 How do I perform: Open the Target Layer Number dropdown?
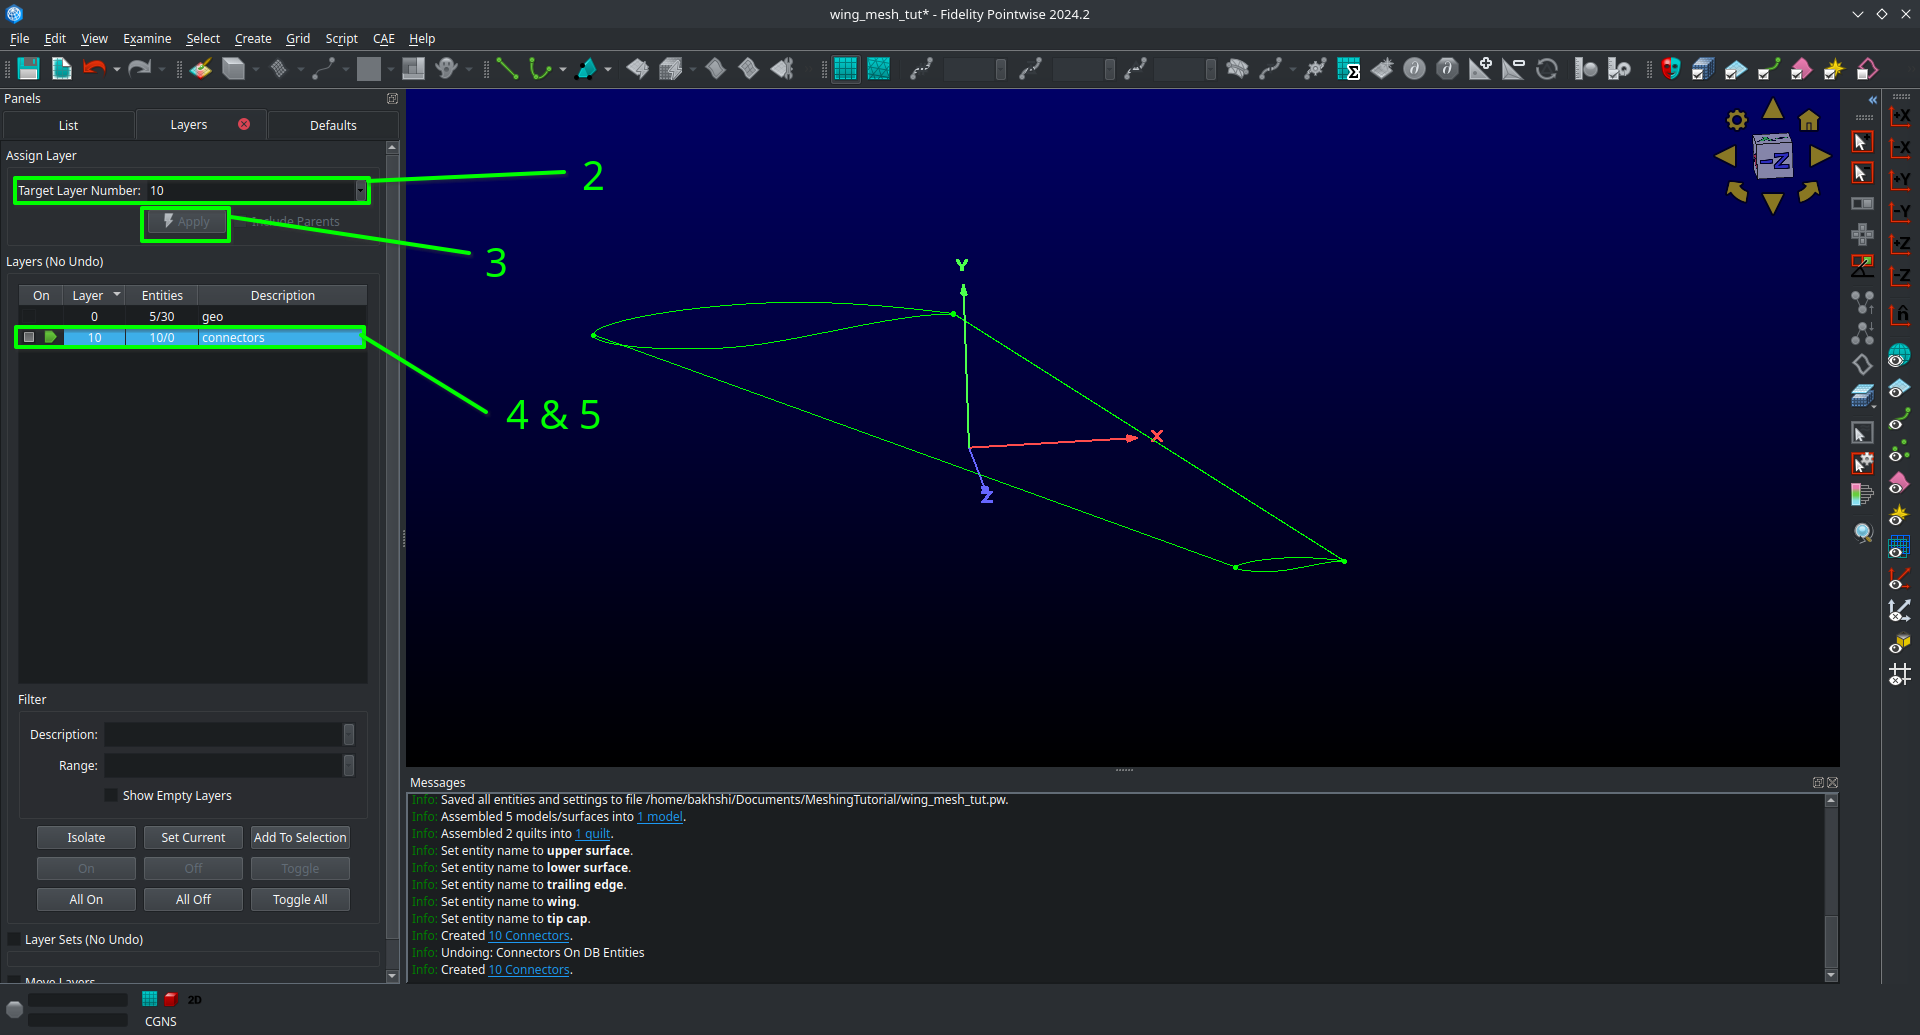coord(361,190)
